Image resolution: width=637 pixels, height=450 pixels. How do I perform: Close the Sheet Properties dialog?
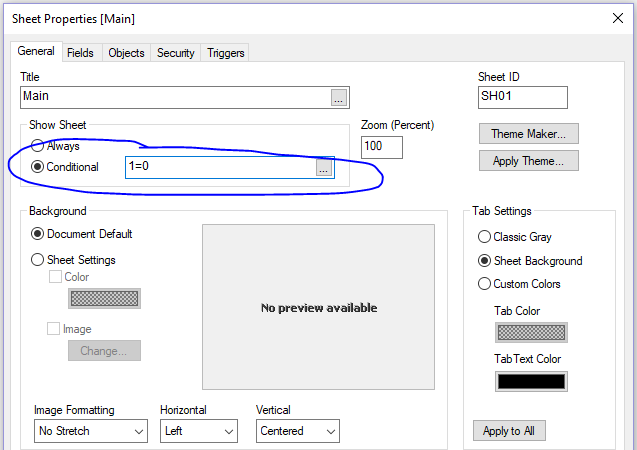(x=615, y=17)
